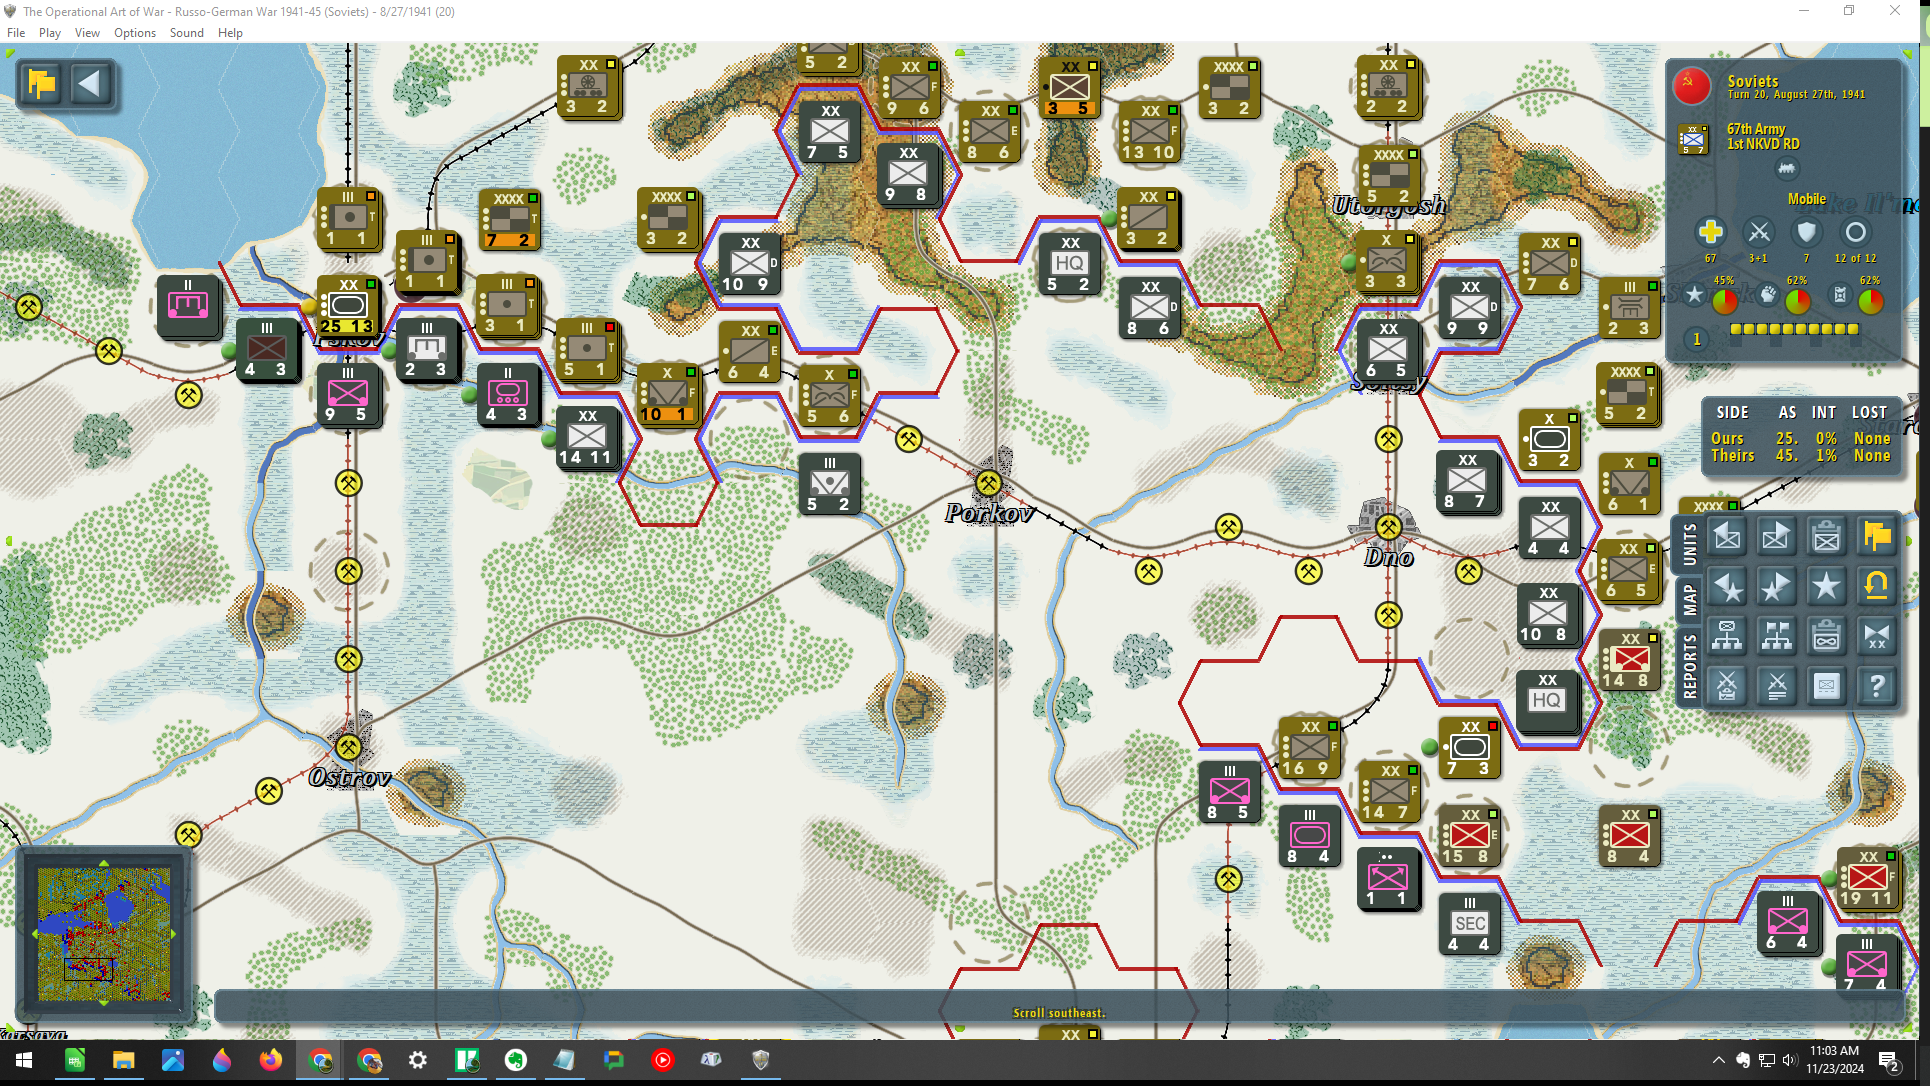
Task: Switch to the REPORTS side tab
Action: click(x=1689, y=666)
